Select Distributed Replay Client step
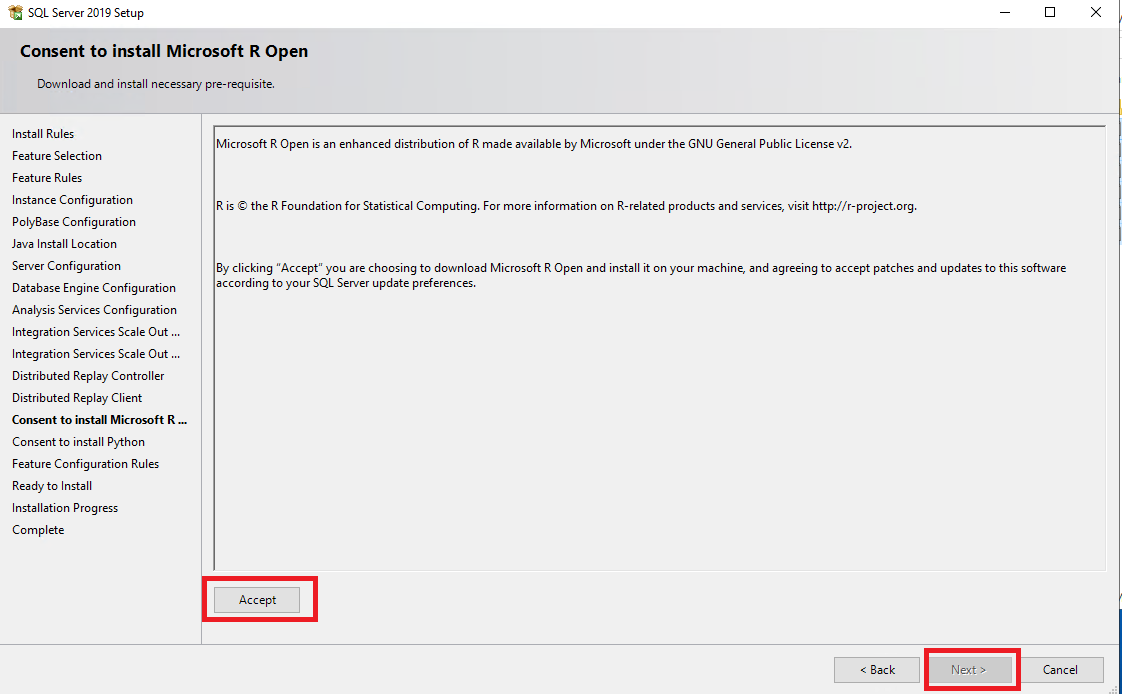This screenshot has height=694, width=1122. coord(77,398)
